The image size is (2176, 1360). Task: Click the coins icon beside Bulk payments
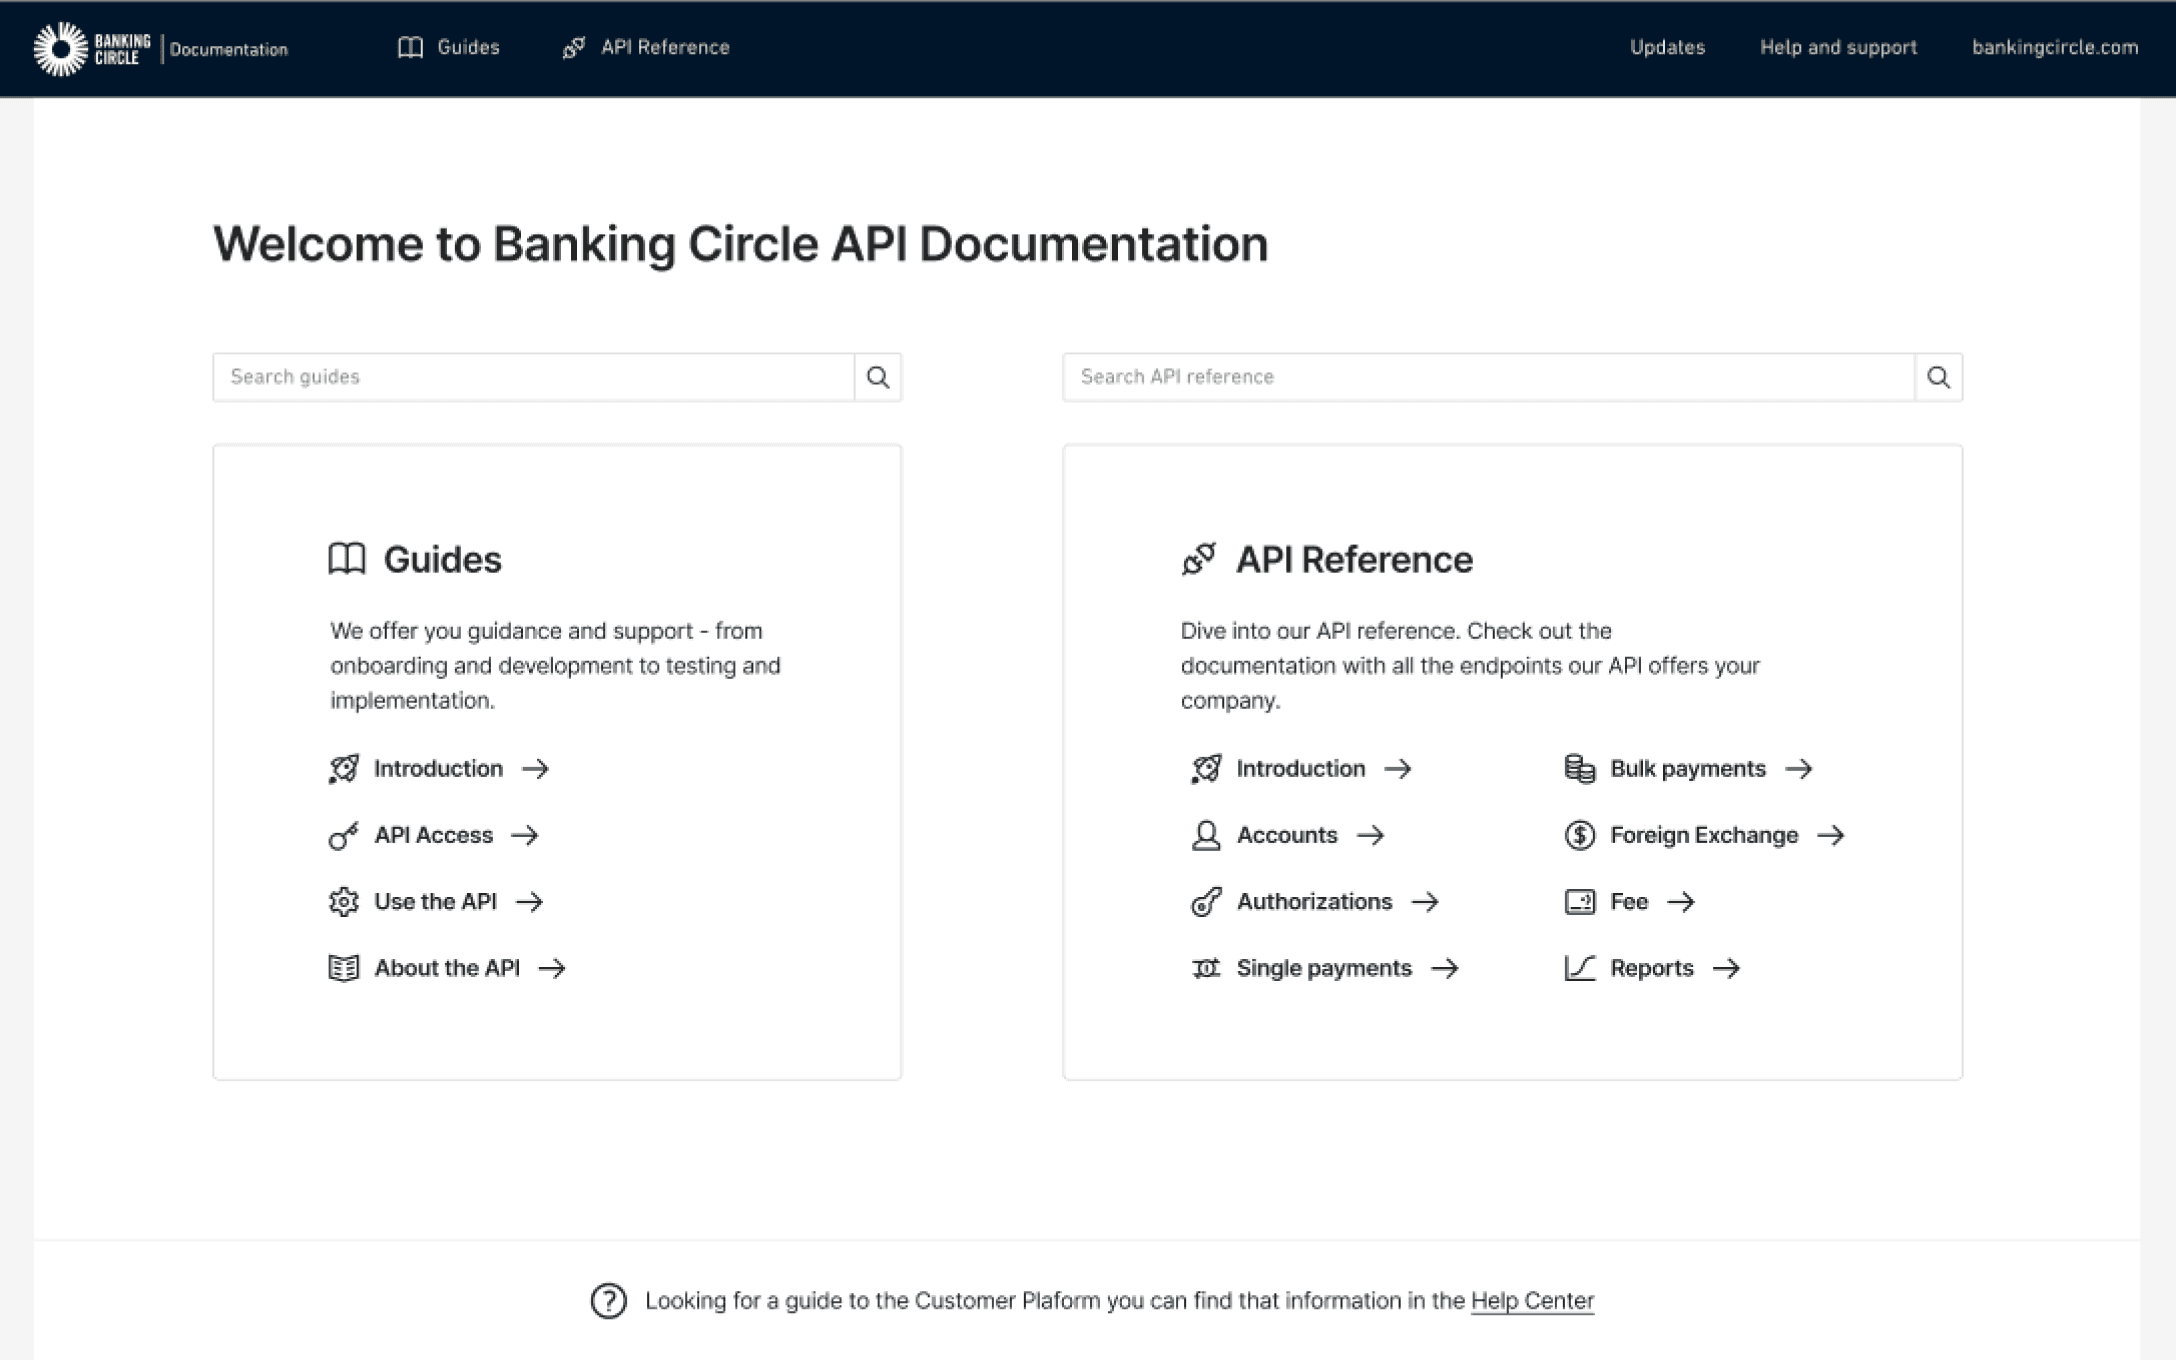click(1579, 769)
